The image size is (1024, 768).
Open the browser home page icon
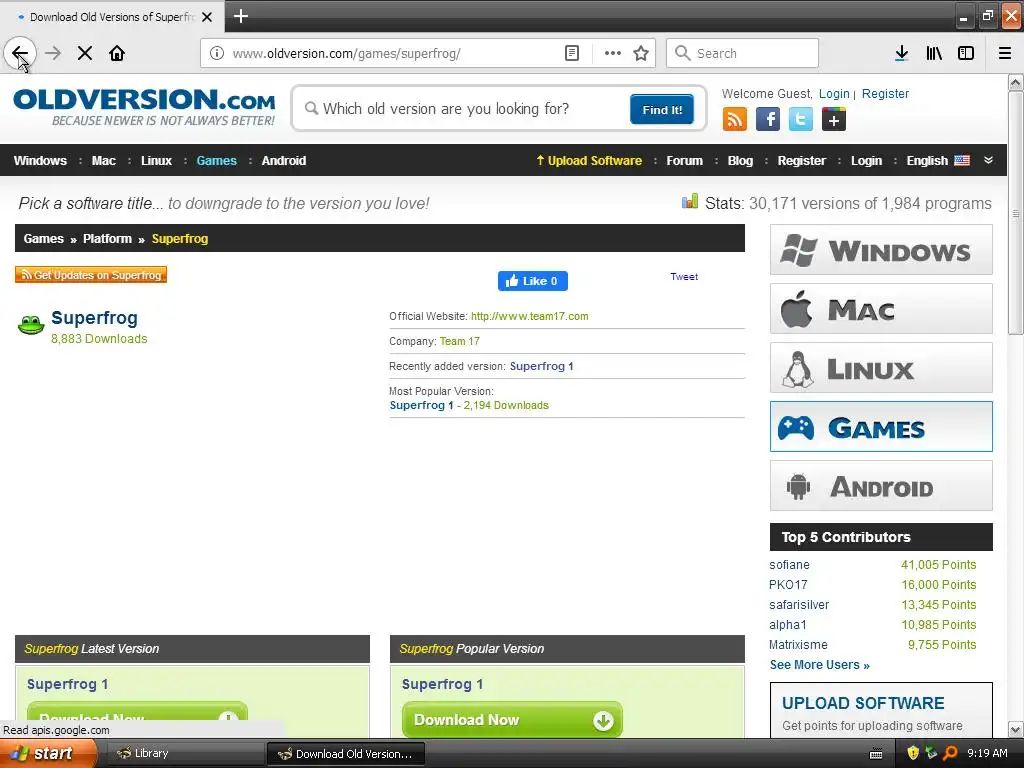(117, 54)
